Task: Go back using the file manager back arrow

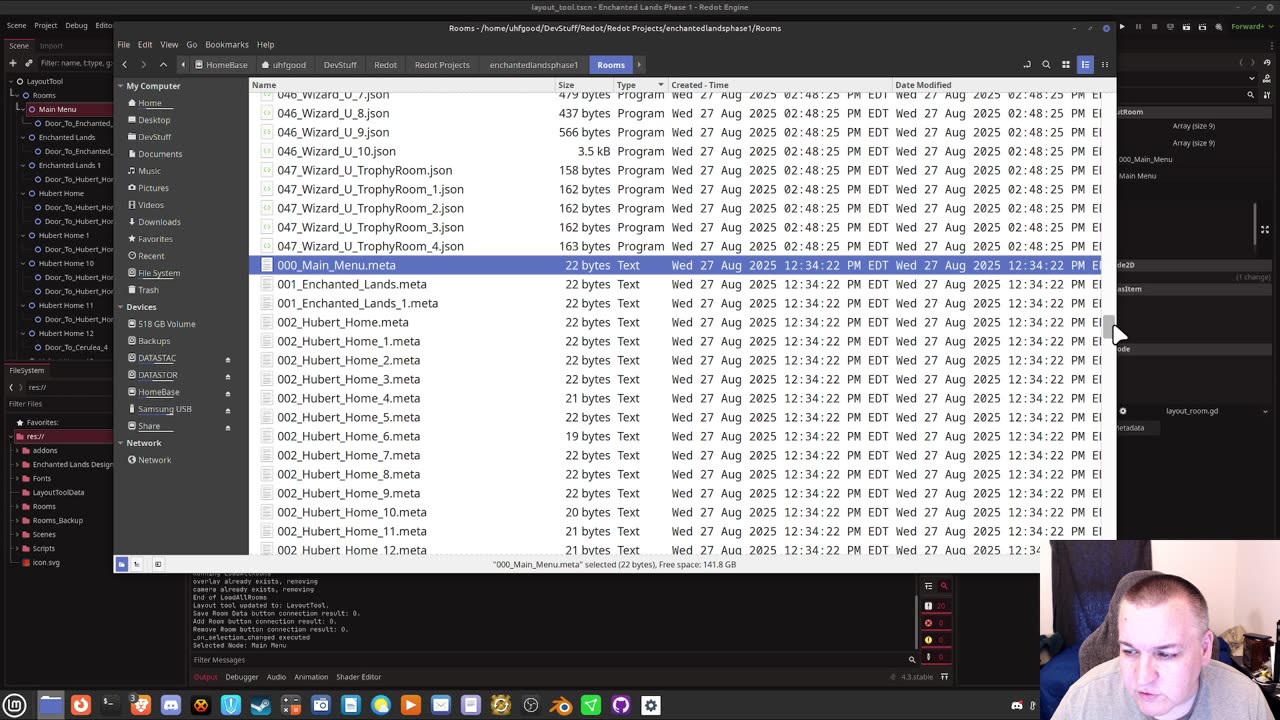Action: [x=124, y=65]
